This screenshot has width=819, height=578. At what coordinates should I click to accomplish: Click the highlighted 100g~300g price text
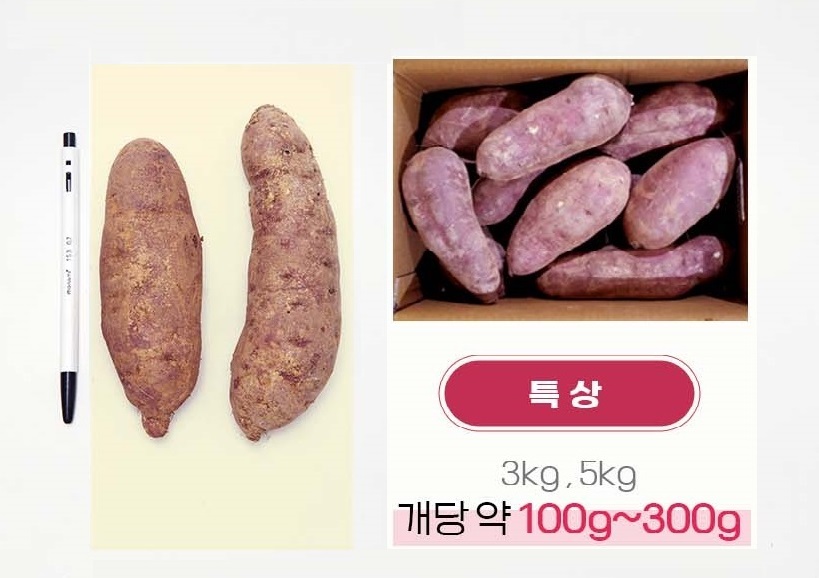click(630, 521)
